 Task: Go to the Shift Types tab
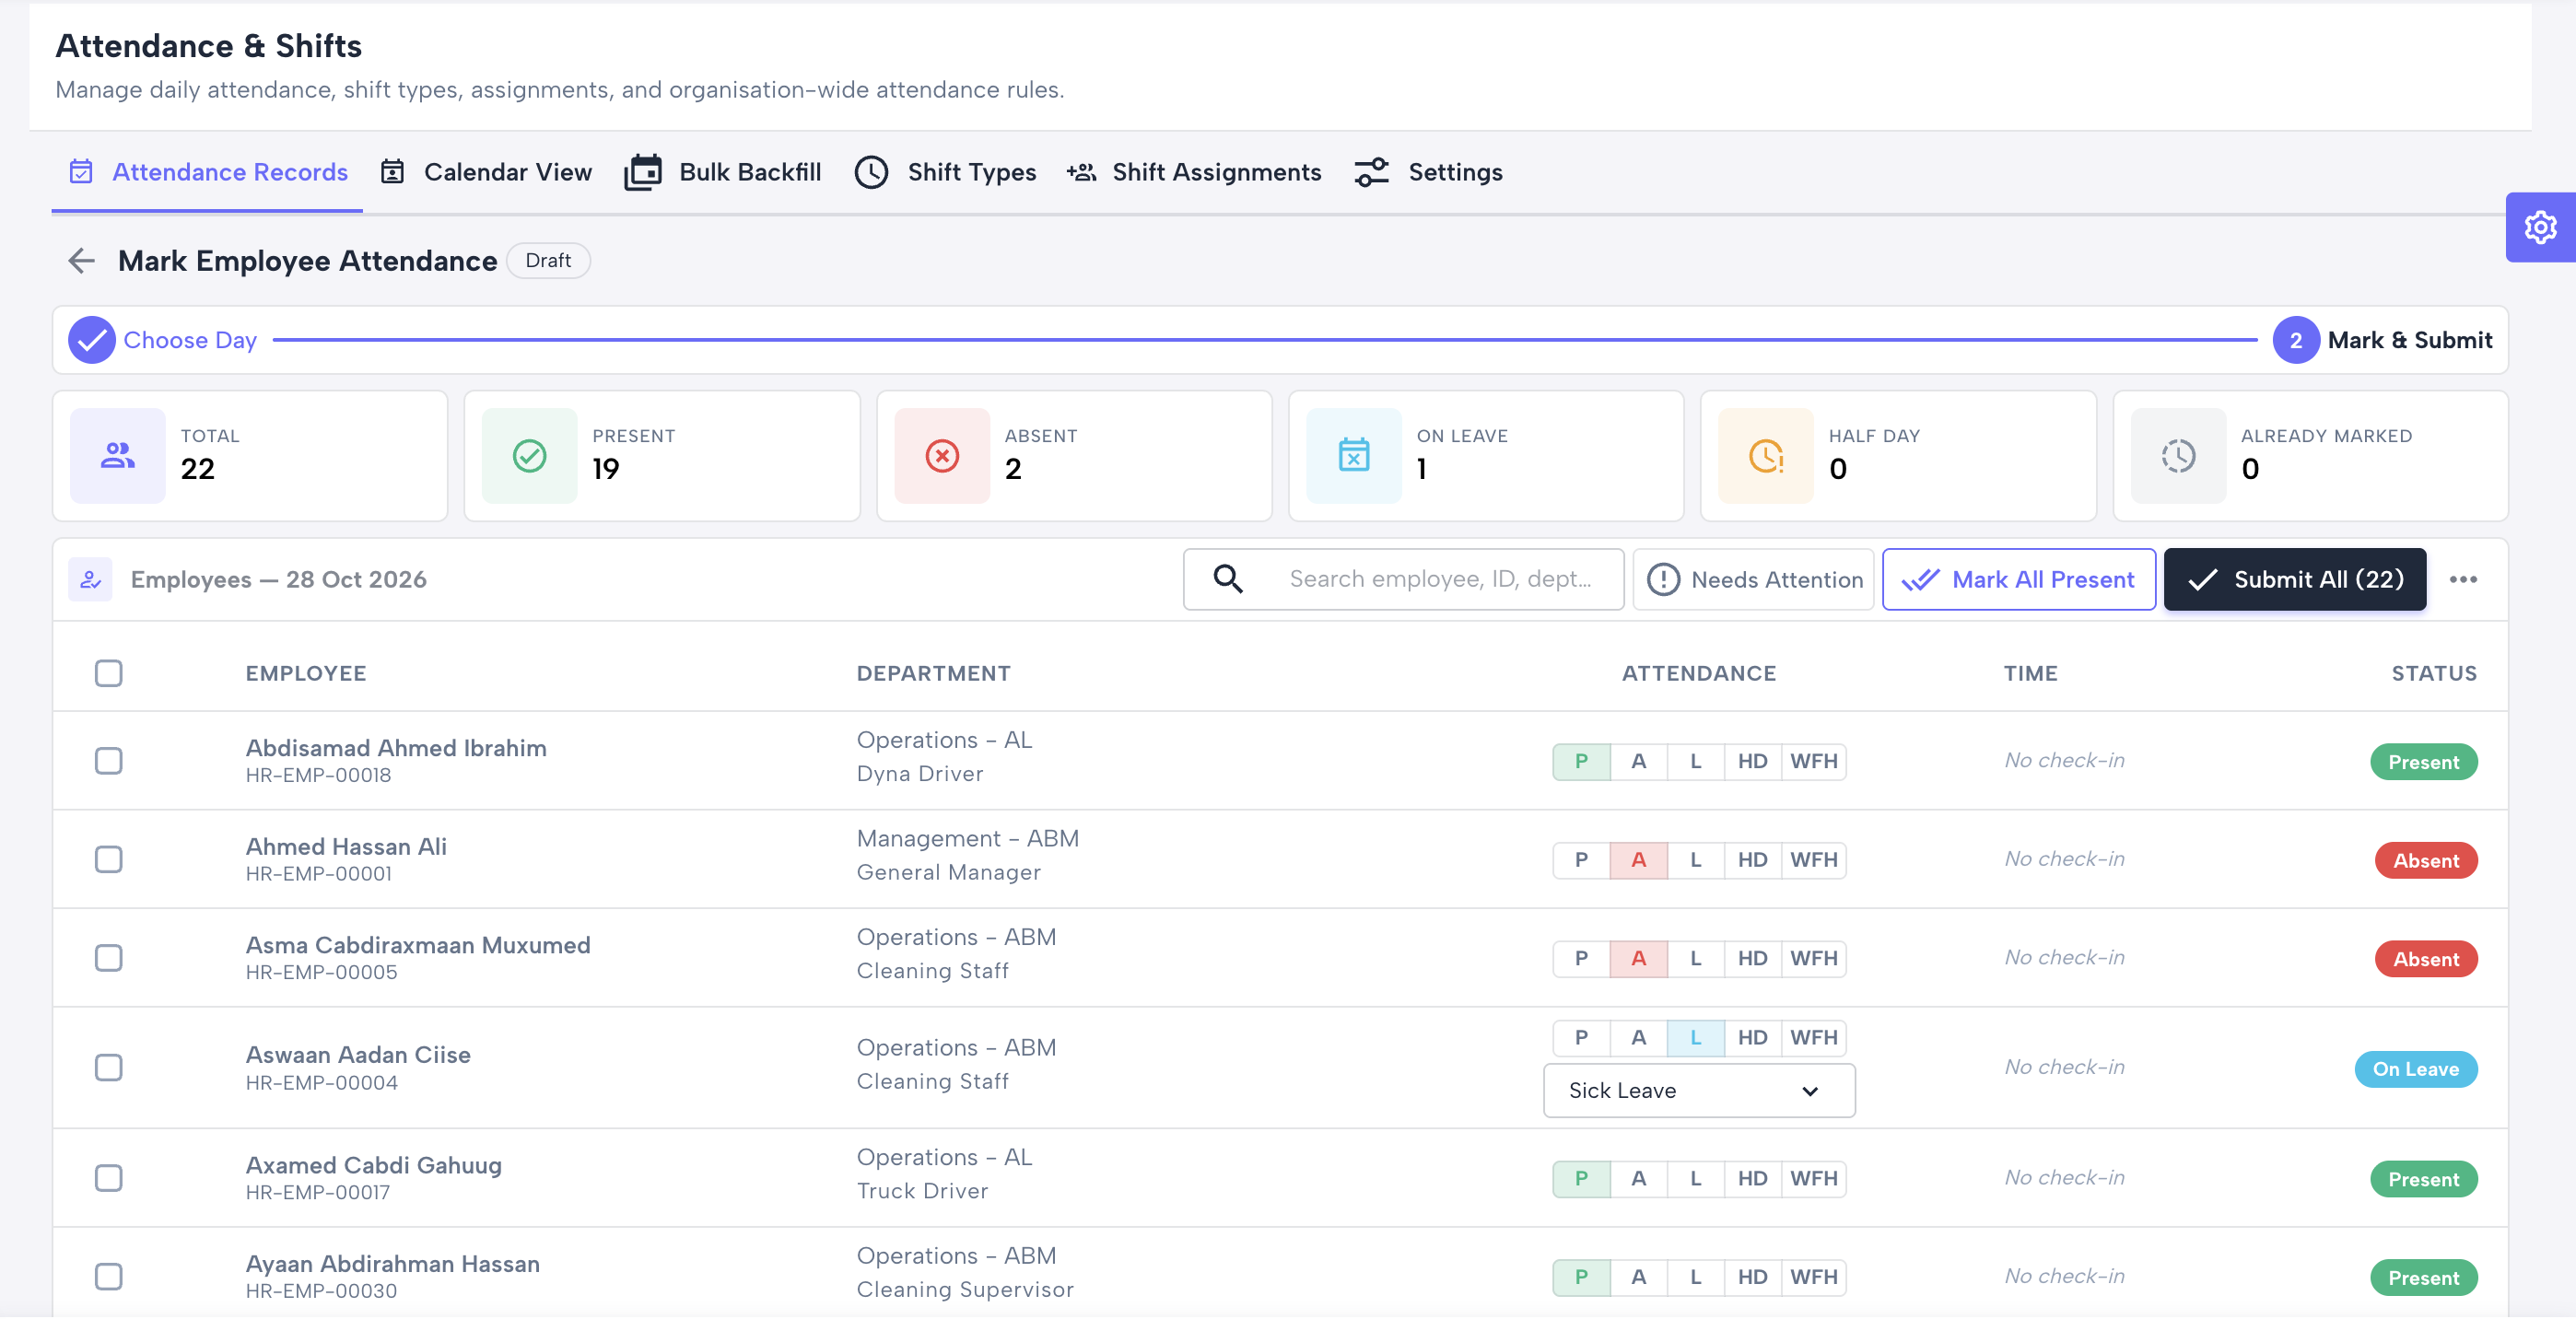(946, 172)
